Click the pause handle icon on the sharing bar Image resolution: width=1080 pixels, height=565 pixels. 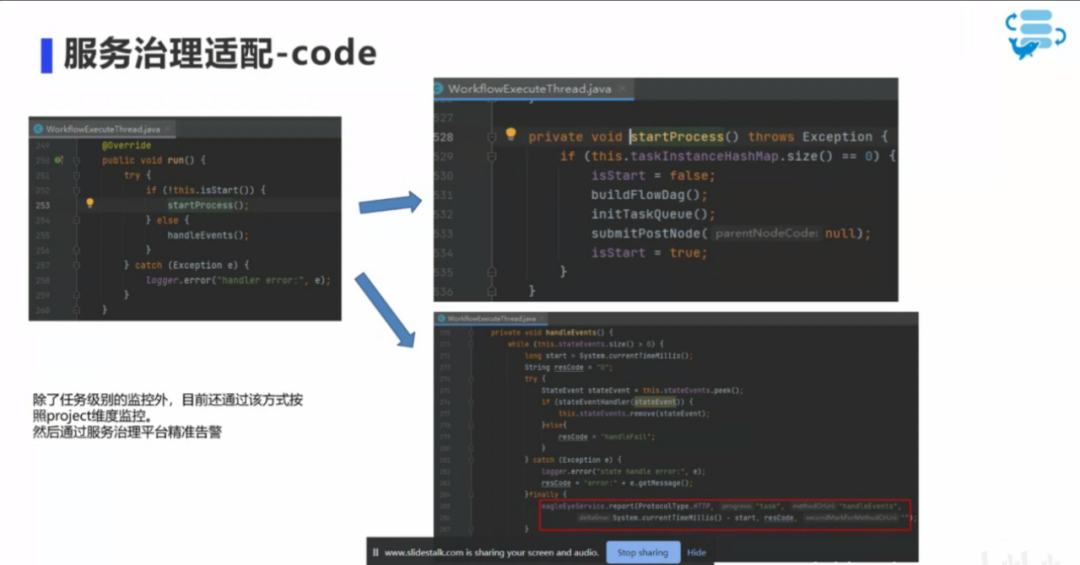click(x=375, y=552)
